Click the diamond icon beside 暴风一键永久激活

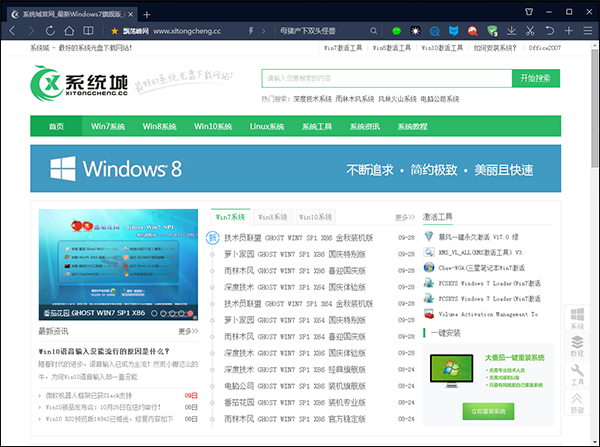click(429, 237)
